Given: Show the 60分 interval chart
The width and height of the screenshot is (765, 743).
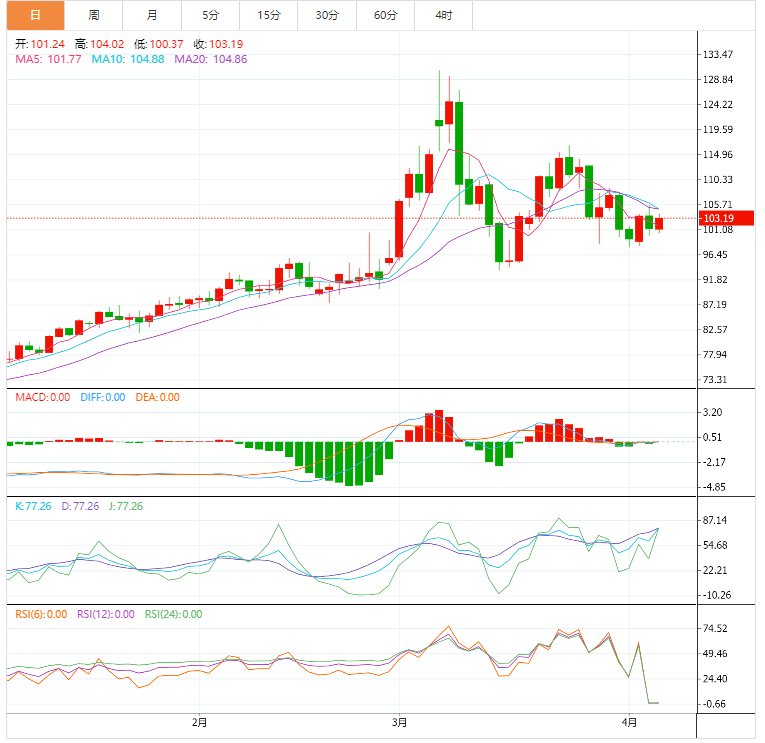Looking at the screenshot, I should (385, 15).
